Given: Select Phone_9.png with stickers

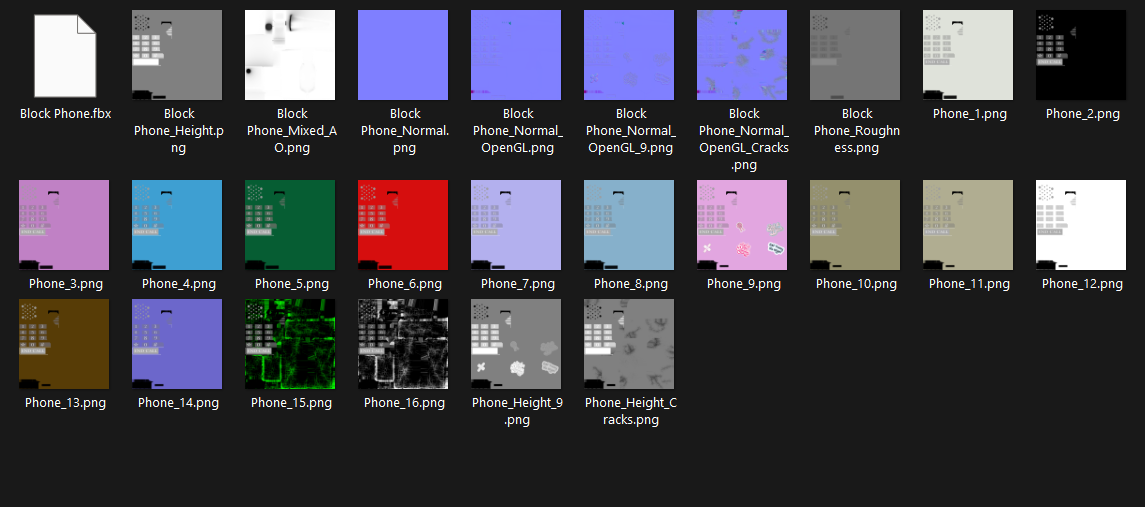Looking at the screenshot, I should (742, 225).
